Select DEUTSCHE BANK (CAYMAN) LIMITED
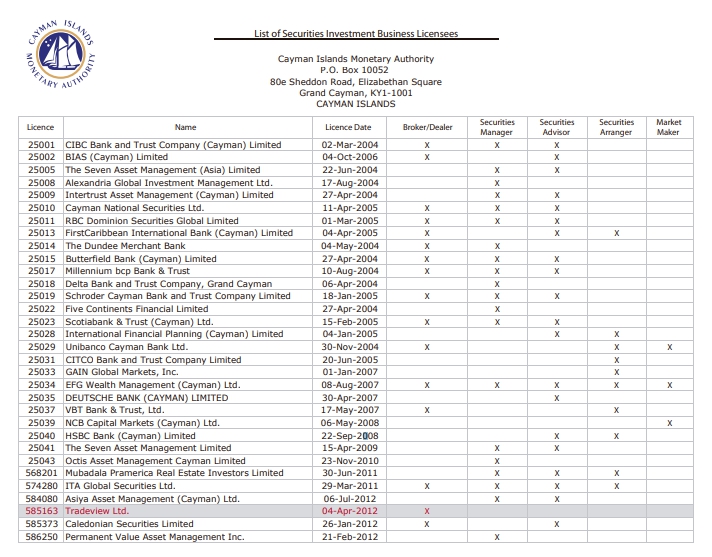This screenshot has height=557, width=712. pyautogui.click(x=147, y=398)
